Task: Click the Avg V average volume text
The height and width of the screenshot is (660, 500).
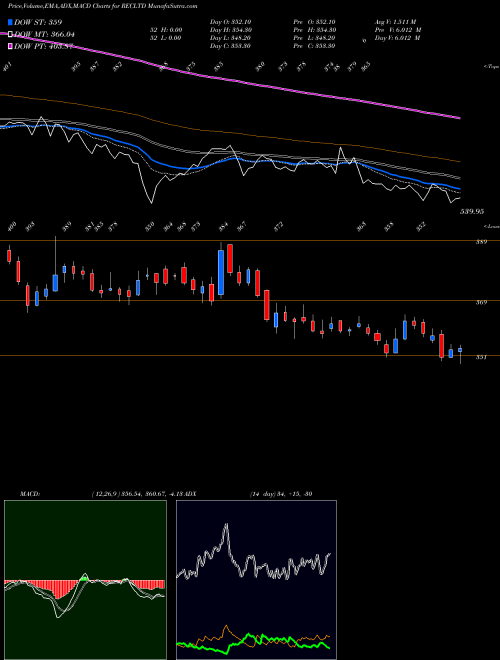Action: pyautogui.click(x=397, y=22)
